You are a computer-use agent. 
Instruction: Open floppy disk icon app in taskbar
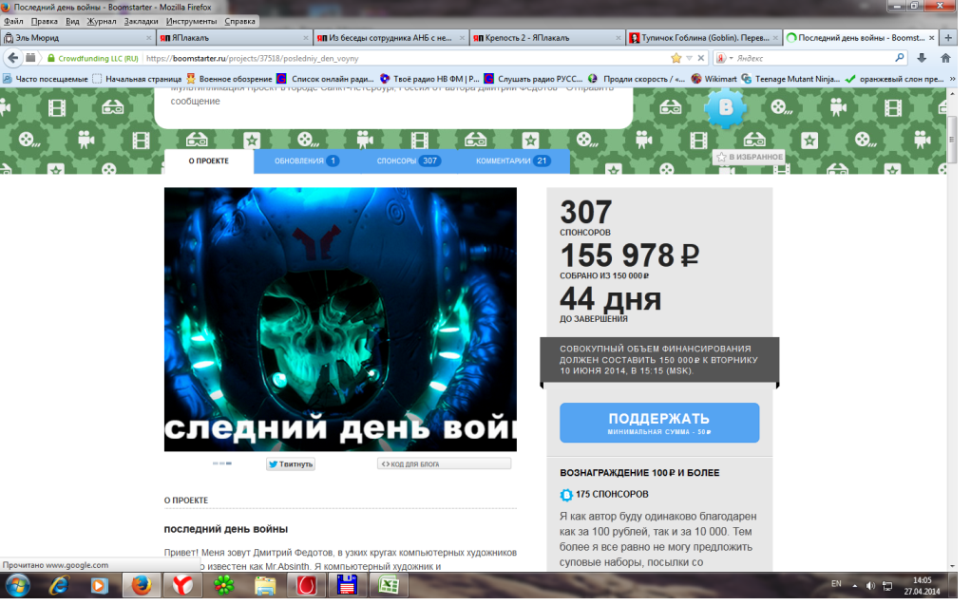(347, 585)
